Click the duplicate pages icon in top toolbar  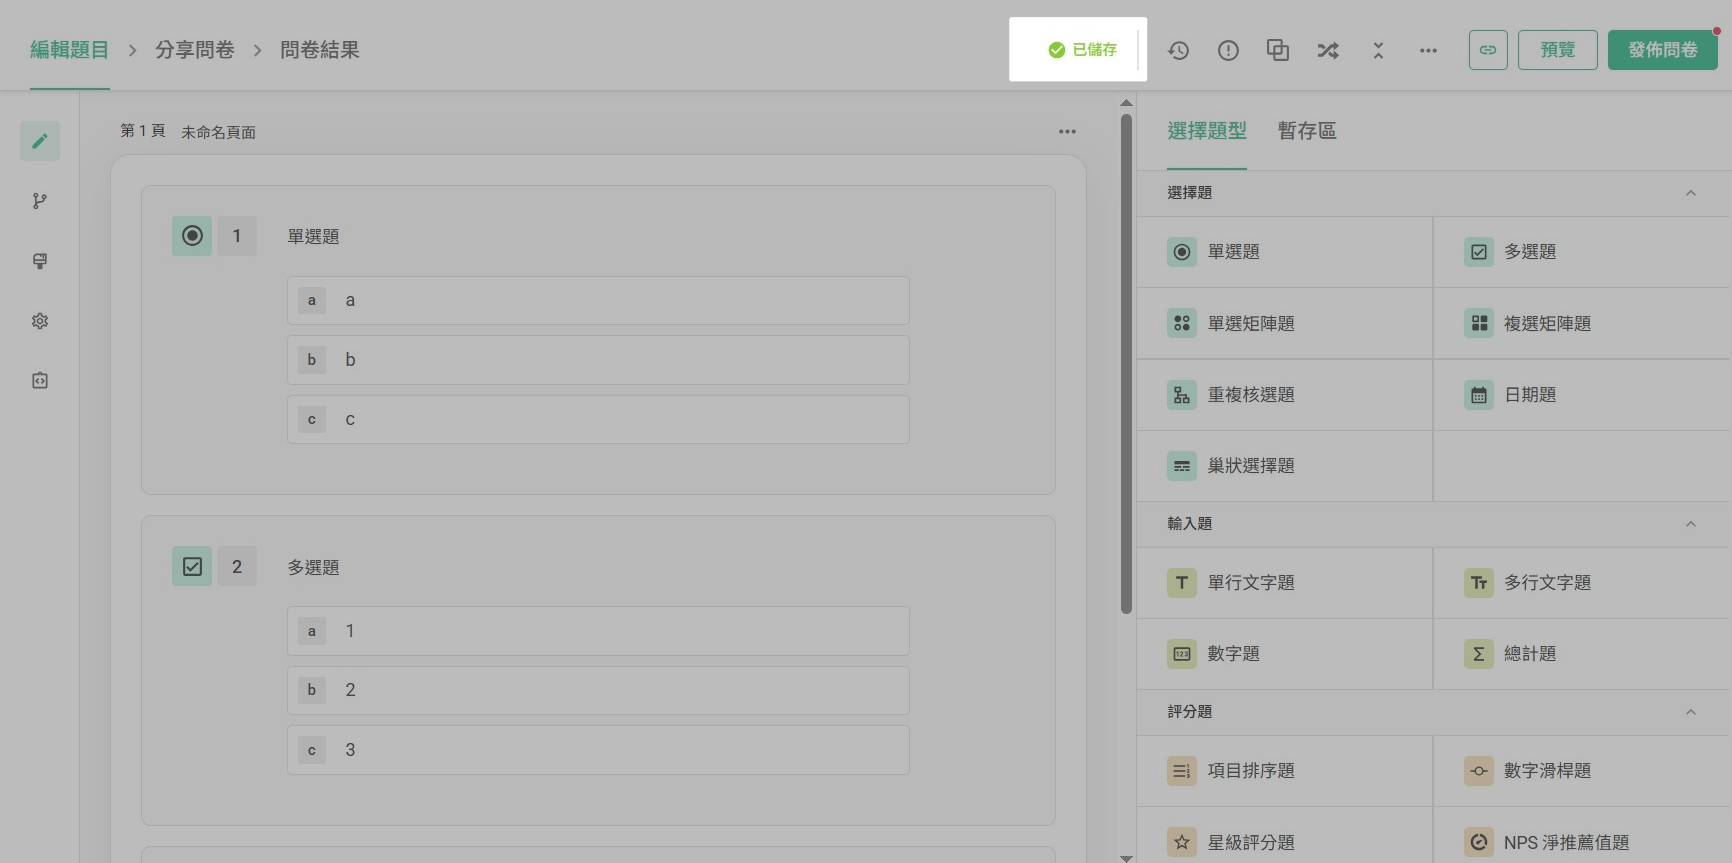point(1278,50)
